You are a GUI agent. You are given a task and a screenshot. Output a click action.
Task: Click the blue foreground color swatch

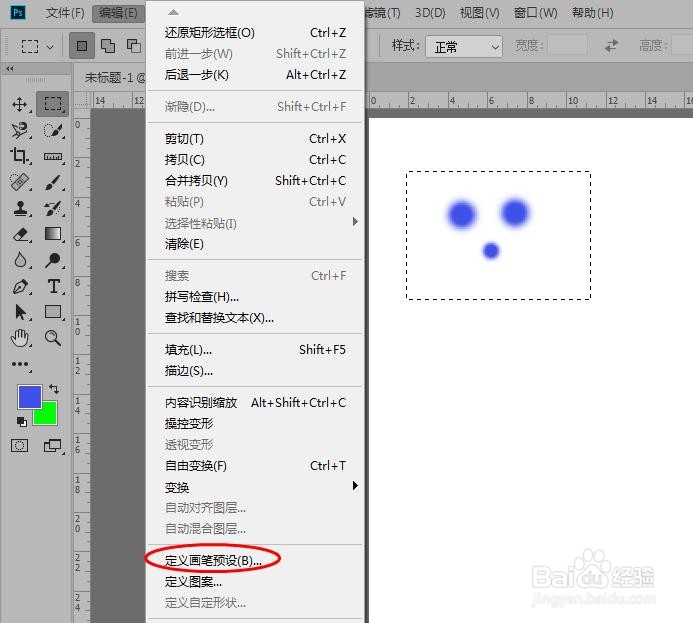coord(29,396)
